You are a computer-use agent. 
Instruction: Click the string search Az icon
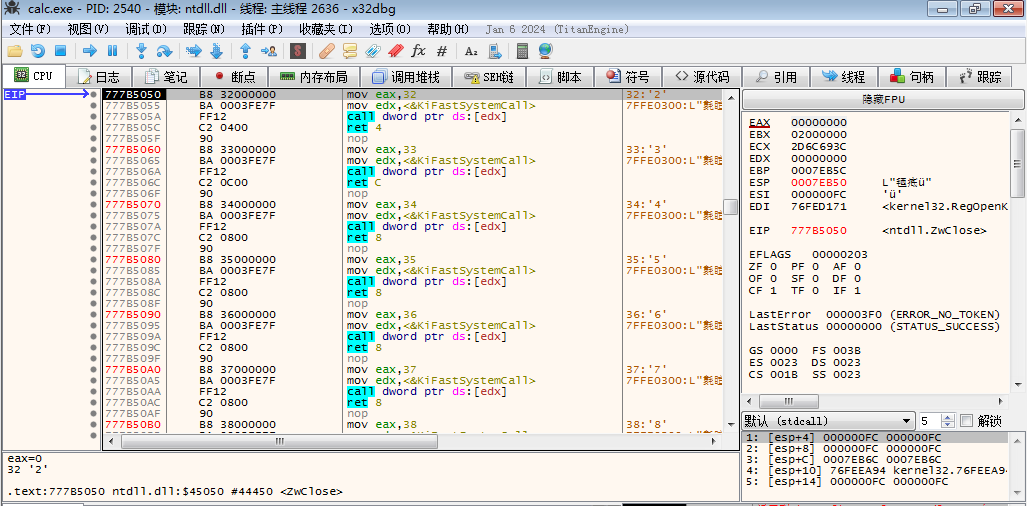[x=471, y=50]
